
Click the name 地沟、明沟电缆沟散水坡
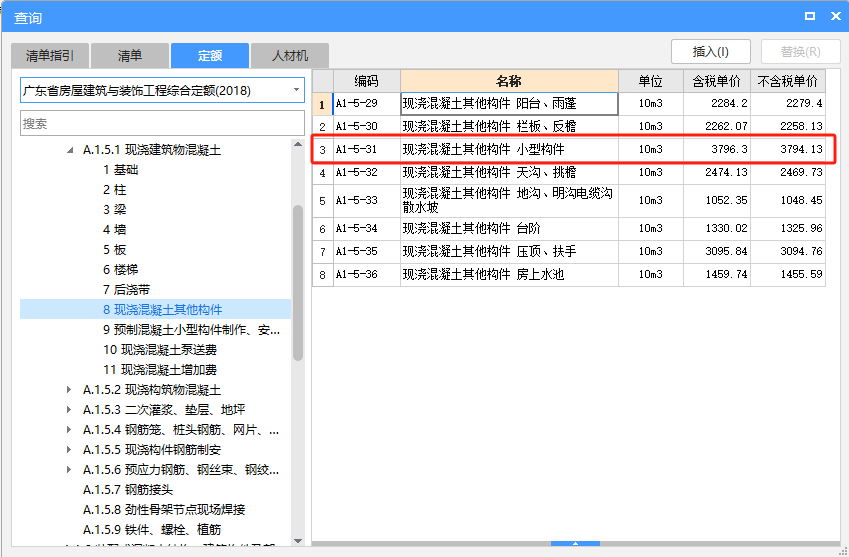point(507,200)
